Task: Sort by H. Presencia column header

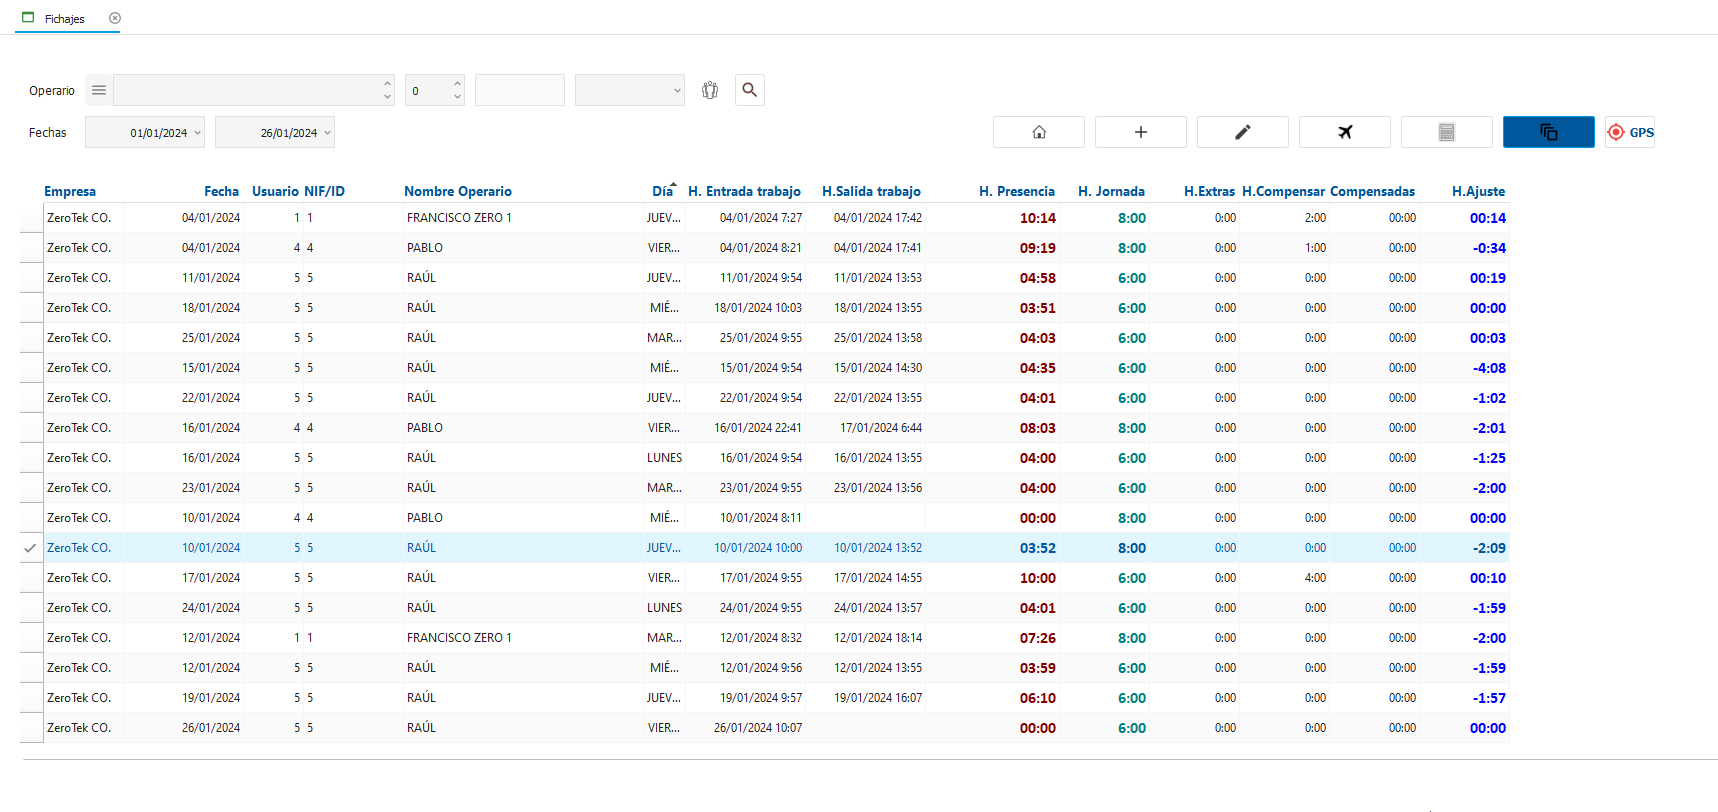Action: coord(1016,191)
